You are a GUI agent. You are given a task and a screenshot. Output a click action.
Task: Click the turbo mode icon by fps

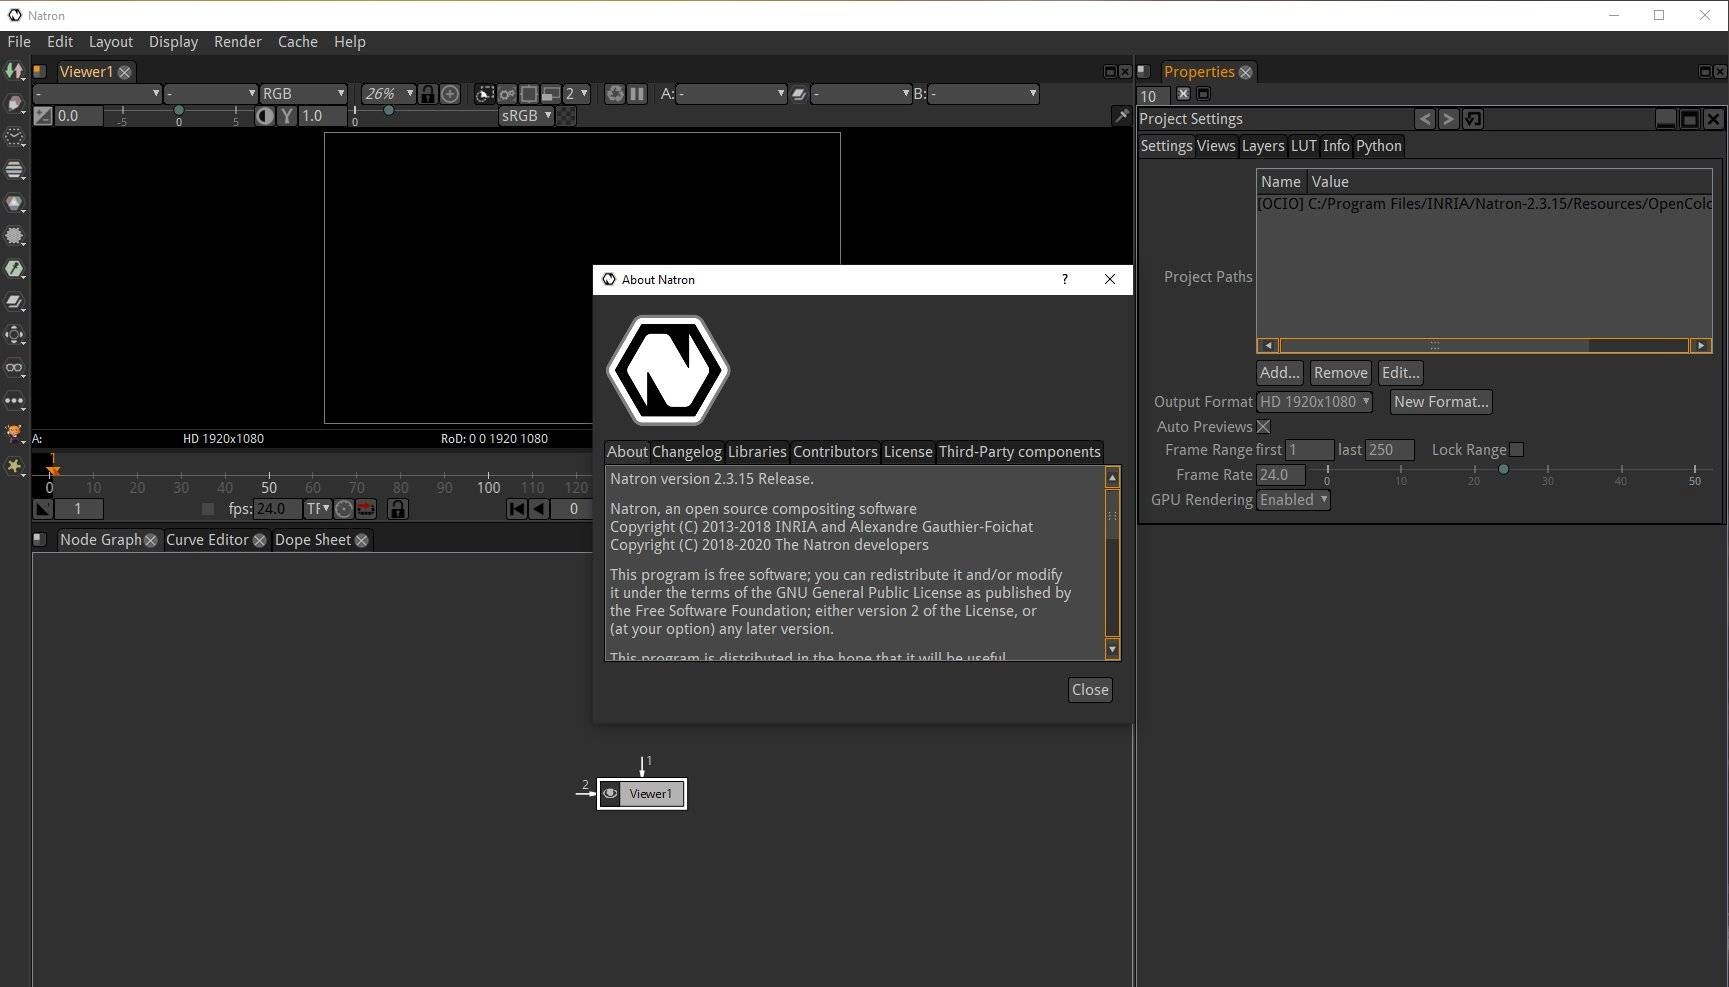click(x=344, y=509)
